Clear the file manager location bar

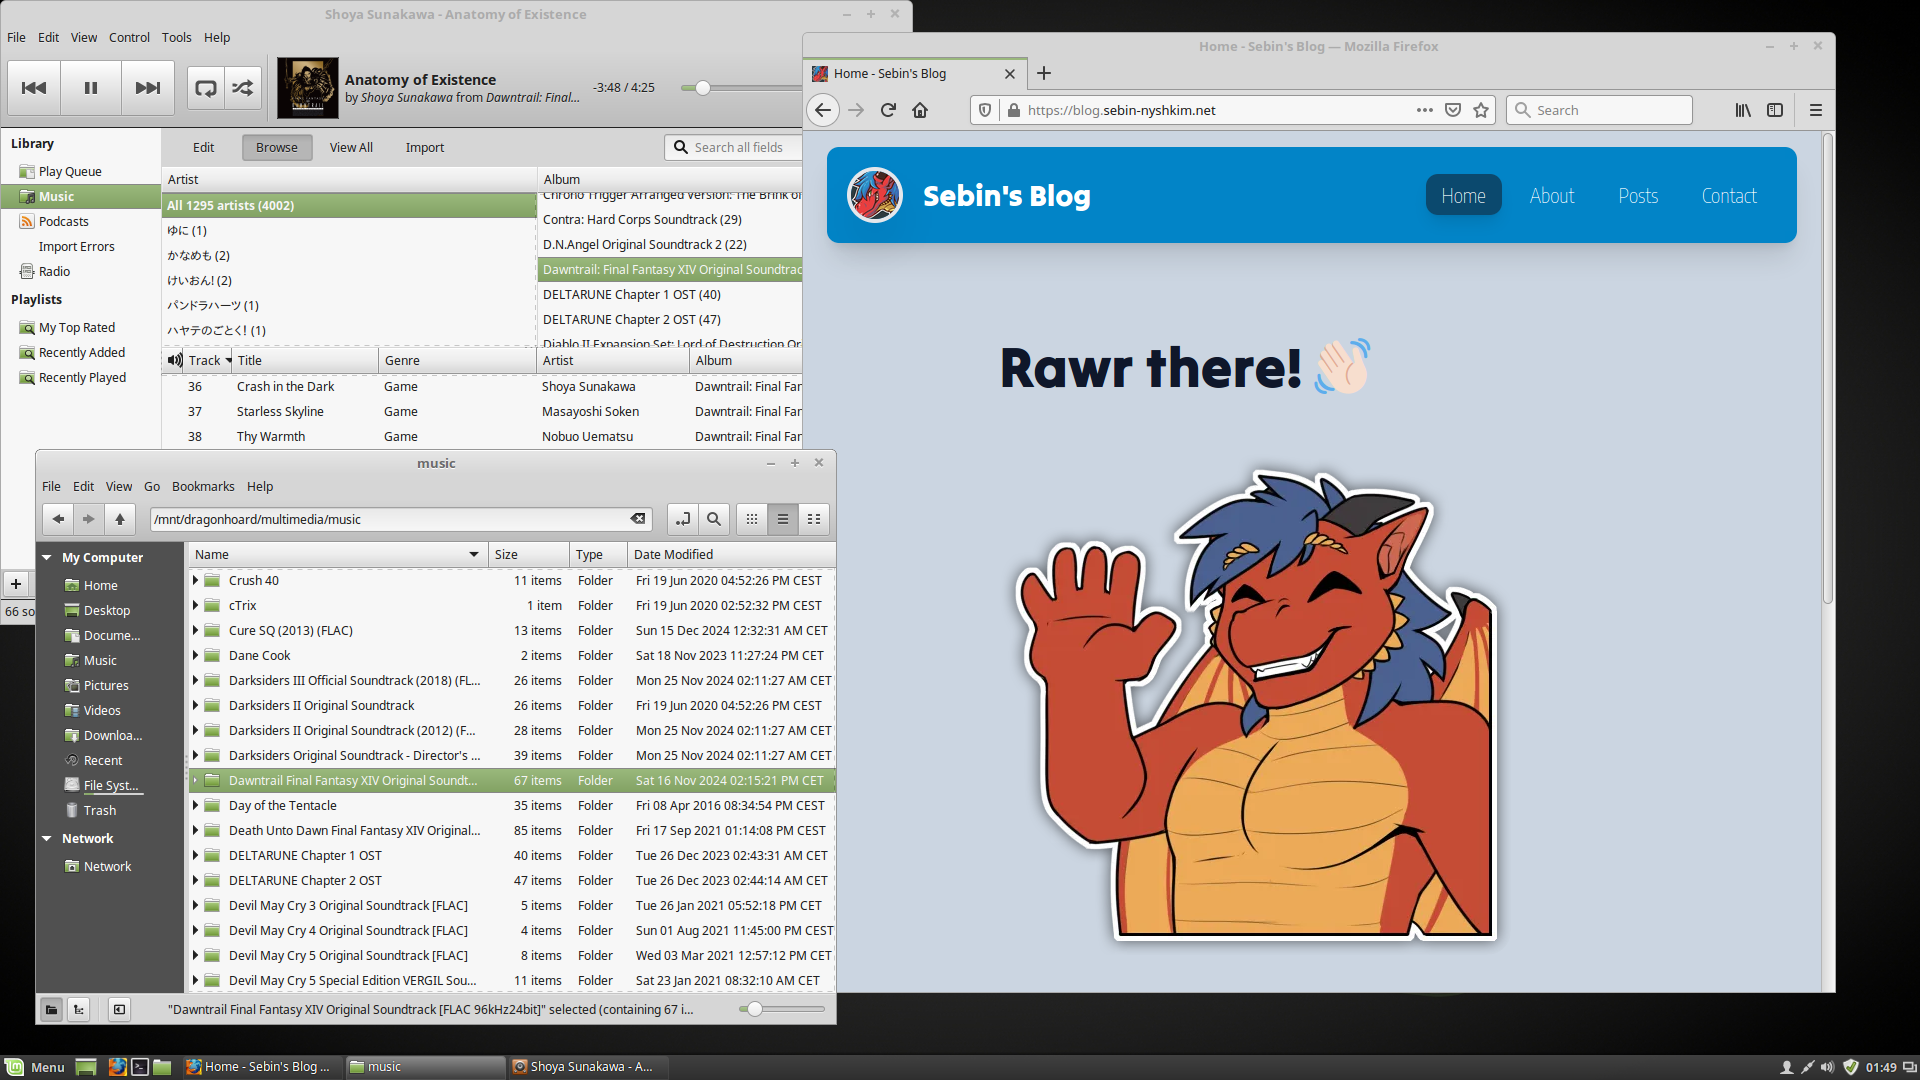click(637, 519)
